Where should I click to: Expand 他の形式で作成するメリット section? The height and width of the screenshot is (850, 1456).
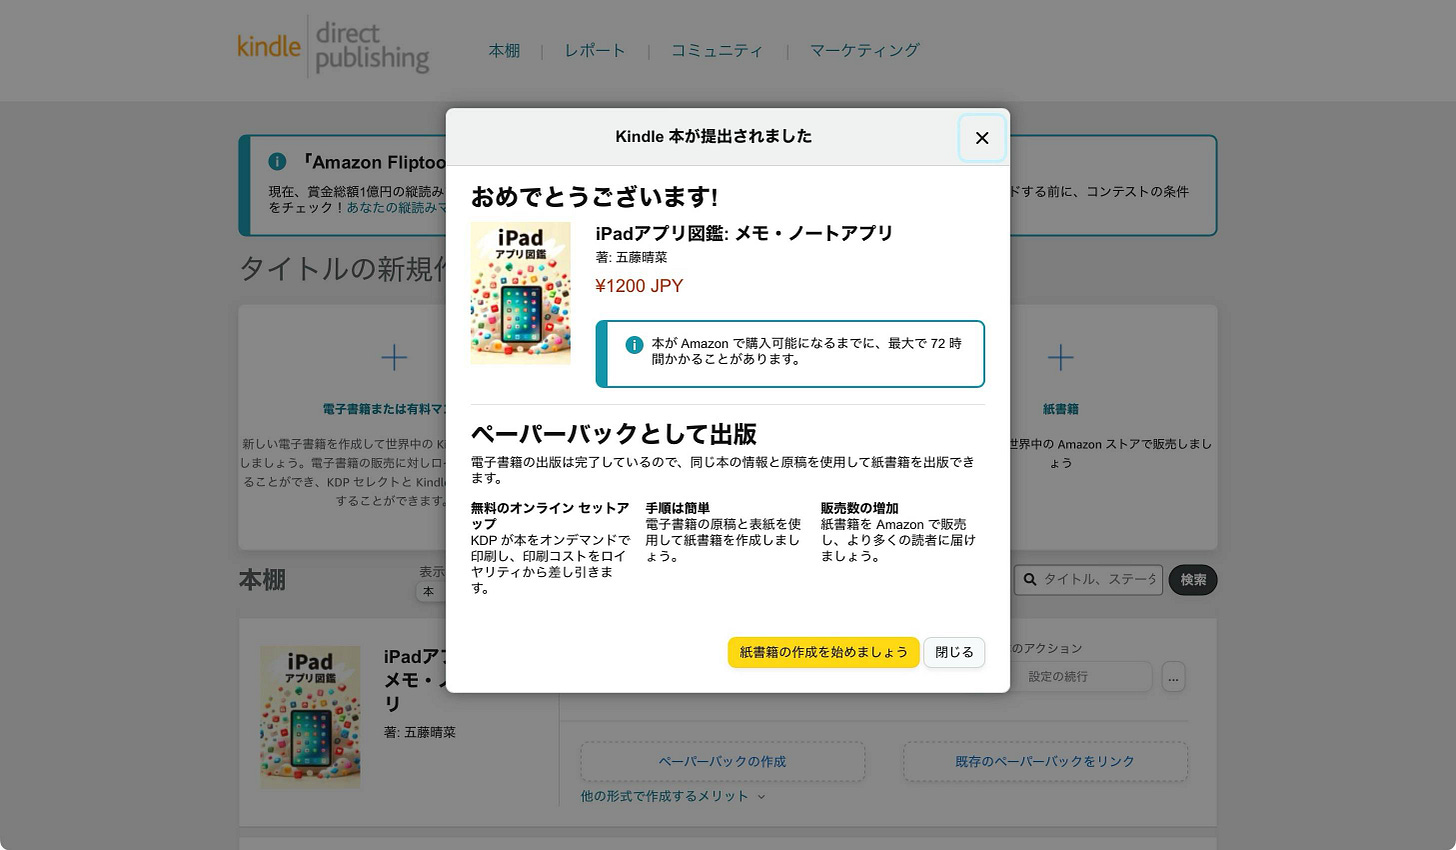tap(672, 796)
